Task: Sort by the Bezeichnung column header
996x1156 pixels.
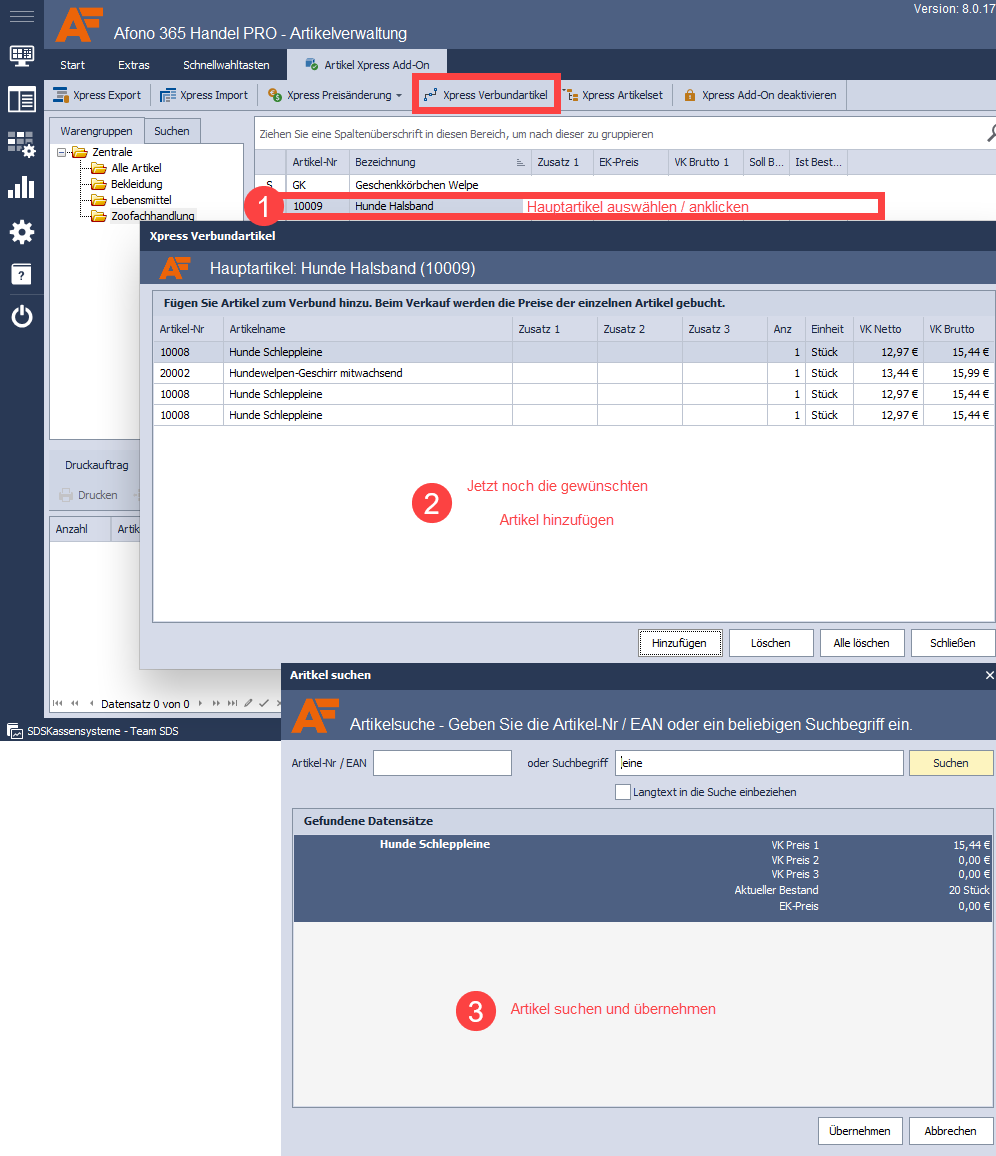Action: click(440, 162)
